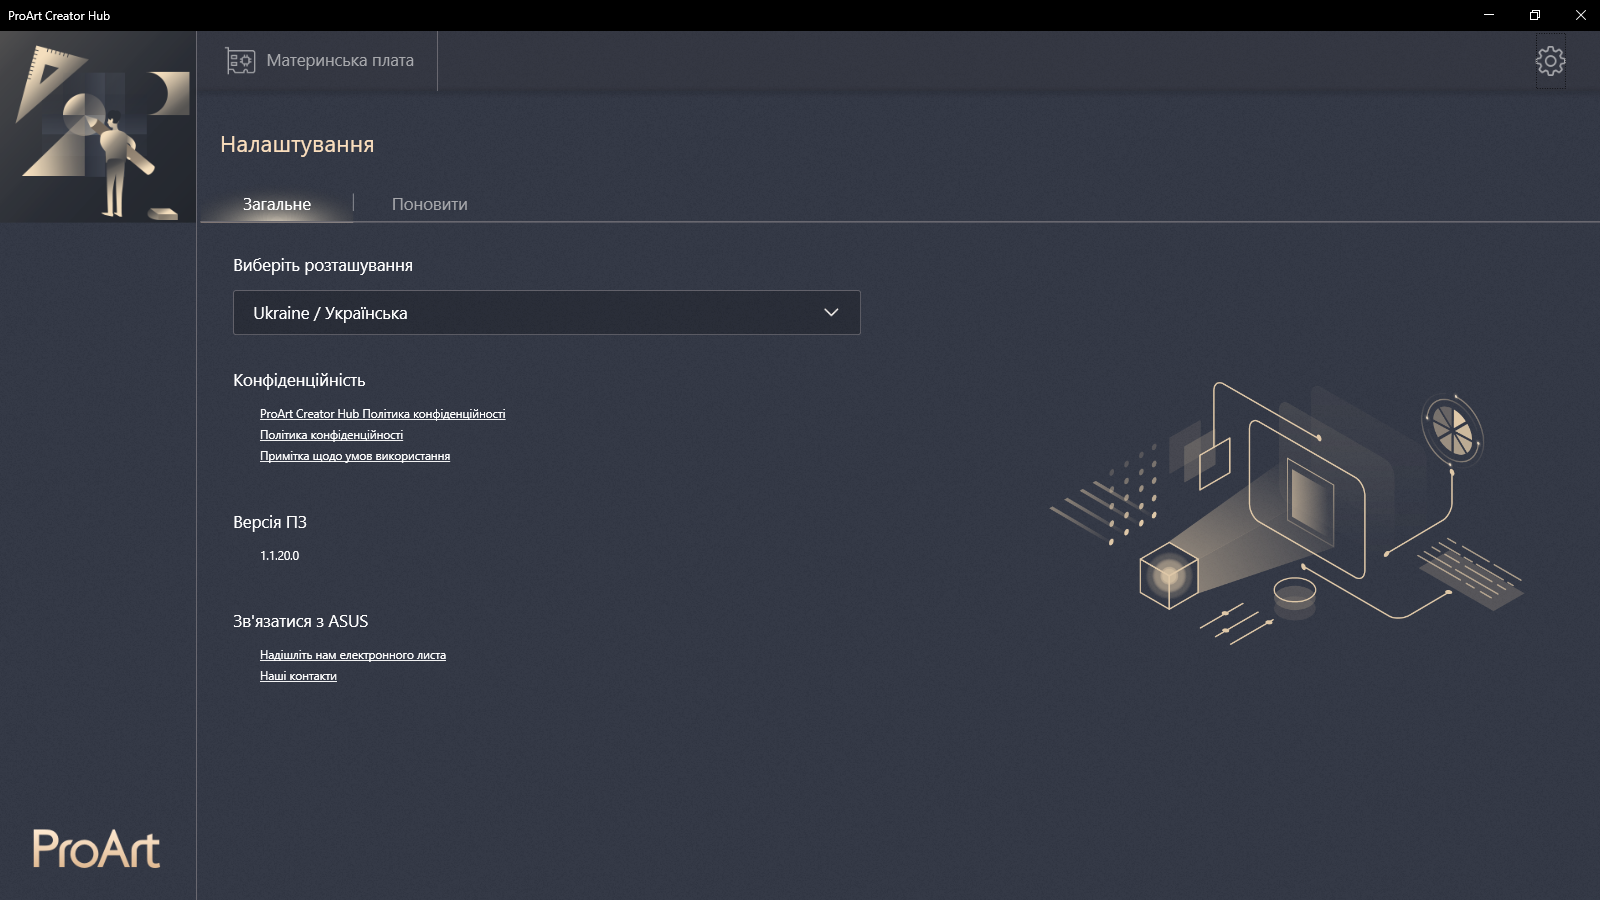The width and height of the screenshot is (1600, 900).
Task: Click the version number 1.1.20.0
Action: click(279, 556)
